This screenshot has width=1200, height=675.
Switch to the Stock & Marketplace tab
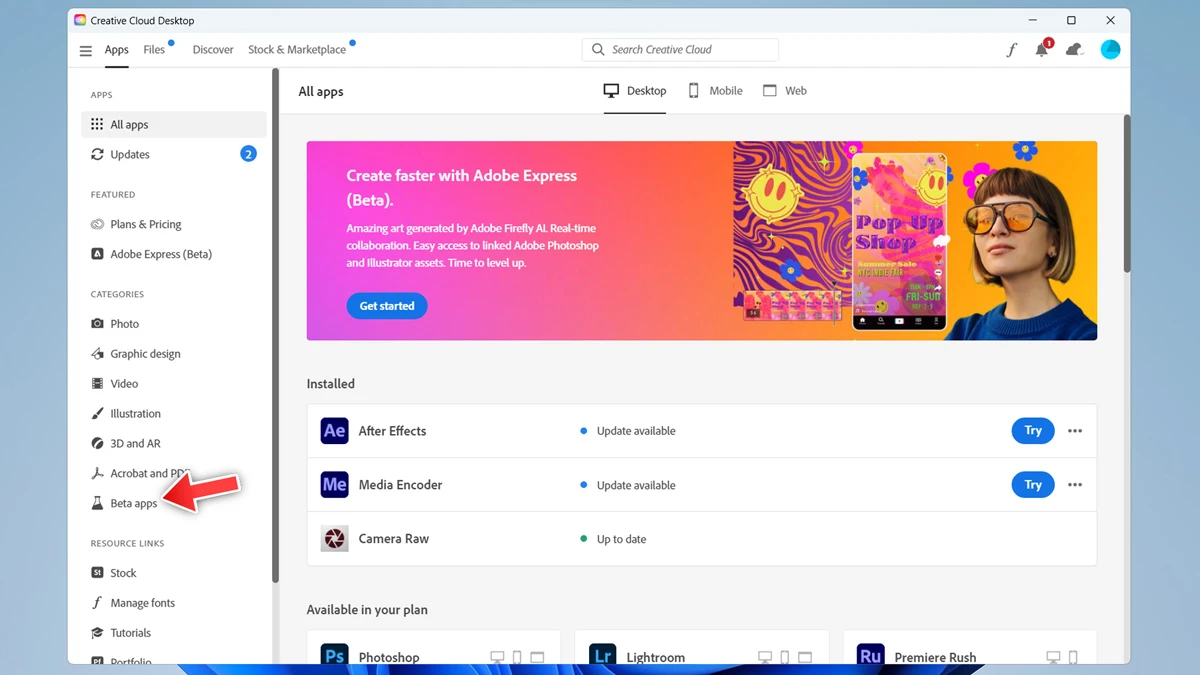click(297, 50)
